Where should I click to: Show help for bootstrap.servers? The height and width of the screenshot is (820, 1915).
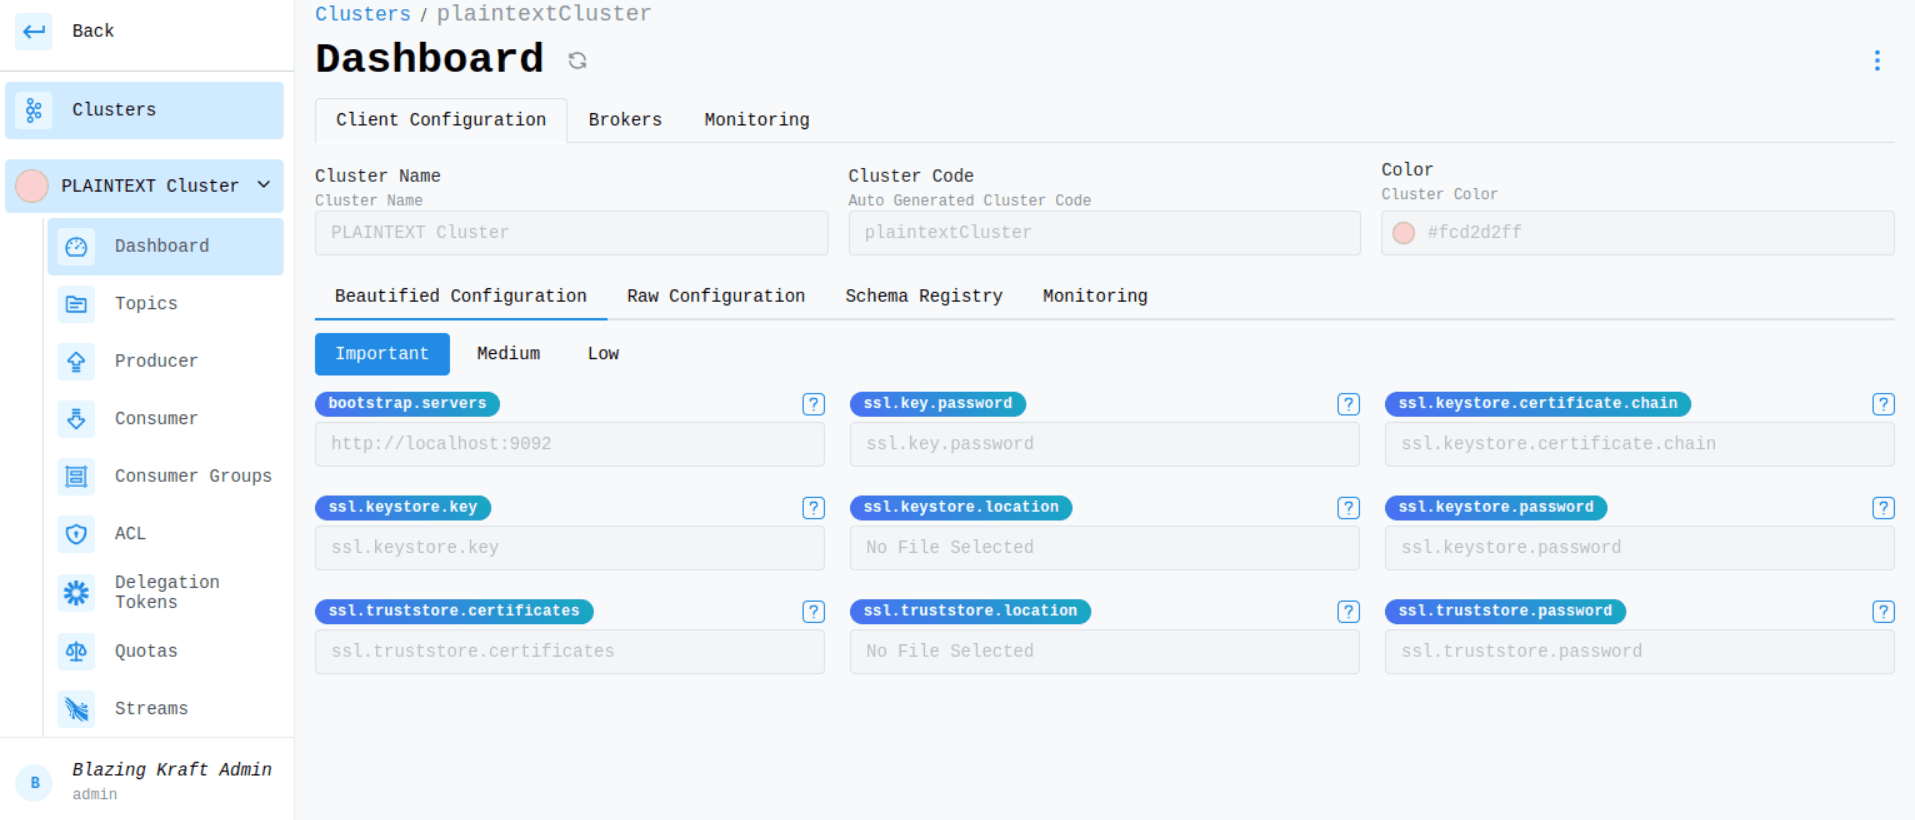[814, 404]
